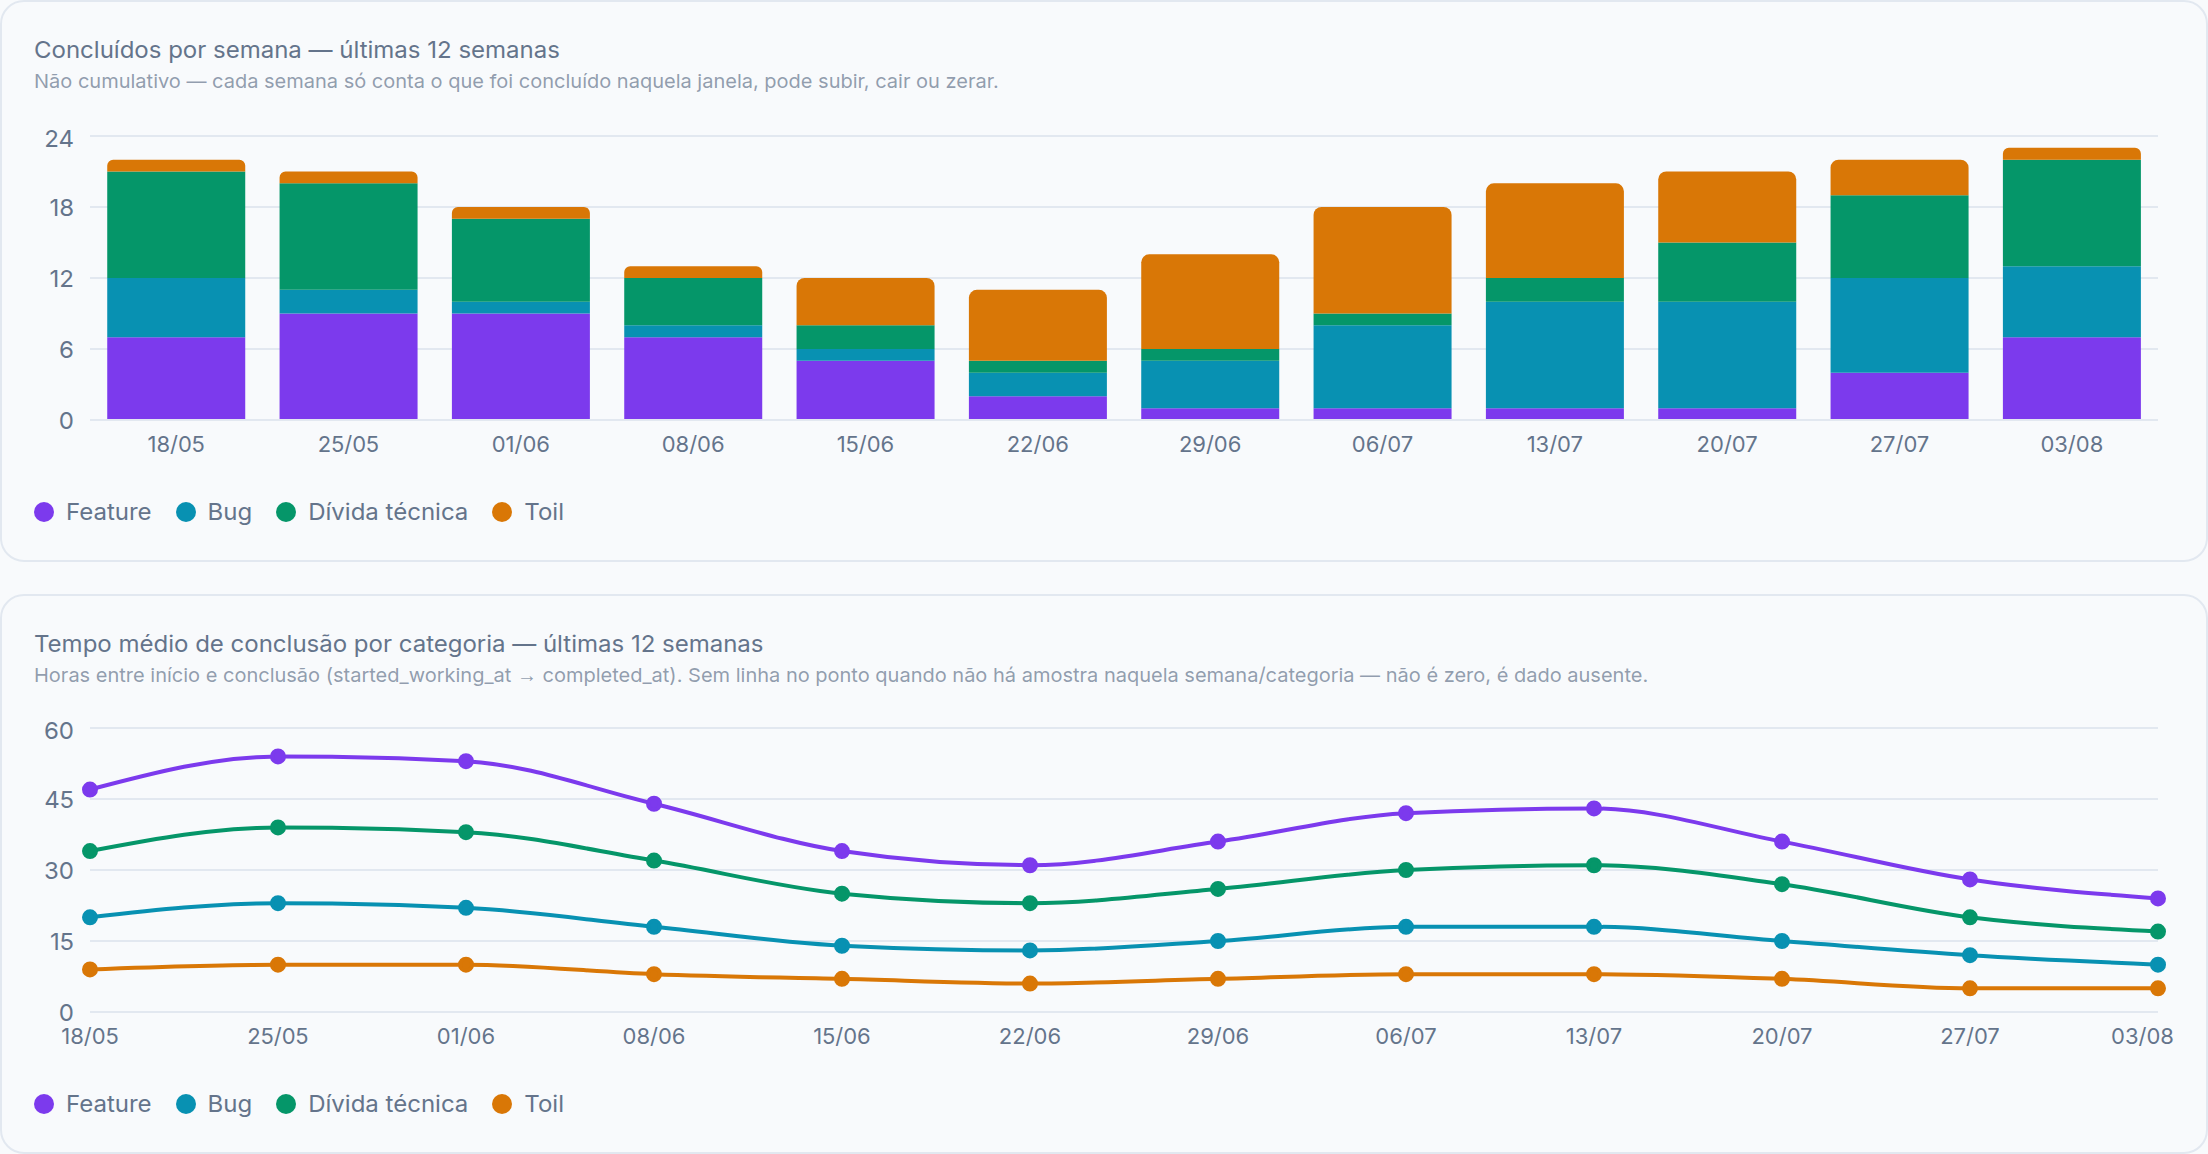Toggle Dívida técnica legend in Concluídos por semana chart

click(372, 512)
